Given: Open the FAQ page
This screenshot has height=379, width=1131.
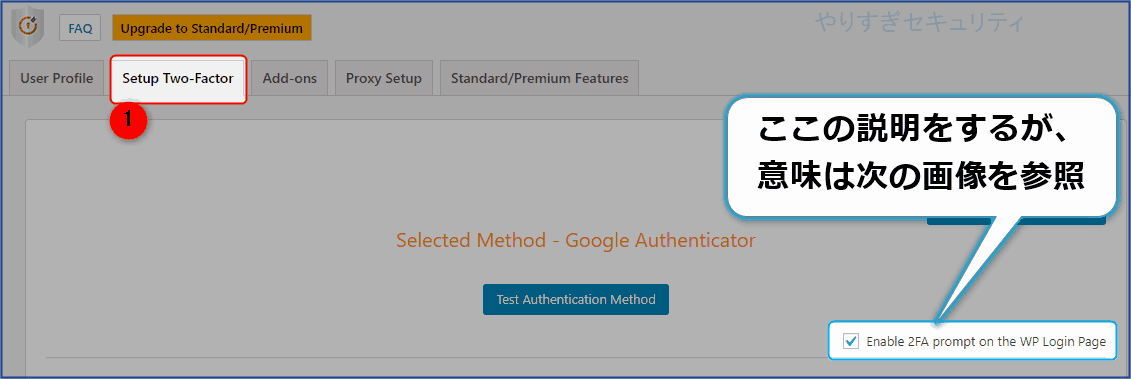Looking at the screenshot, I should tap(80, 28).
